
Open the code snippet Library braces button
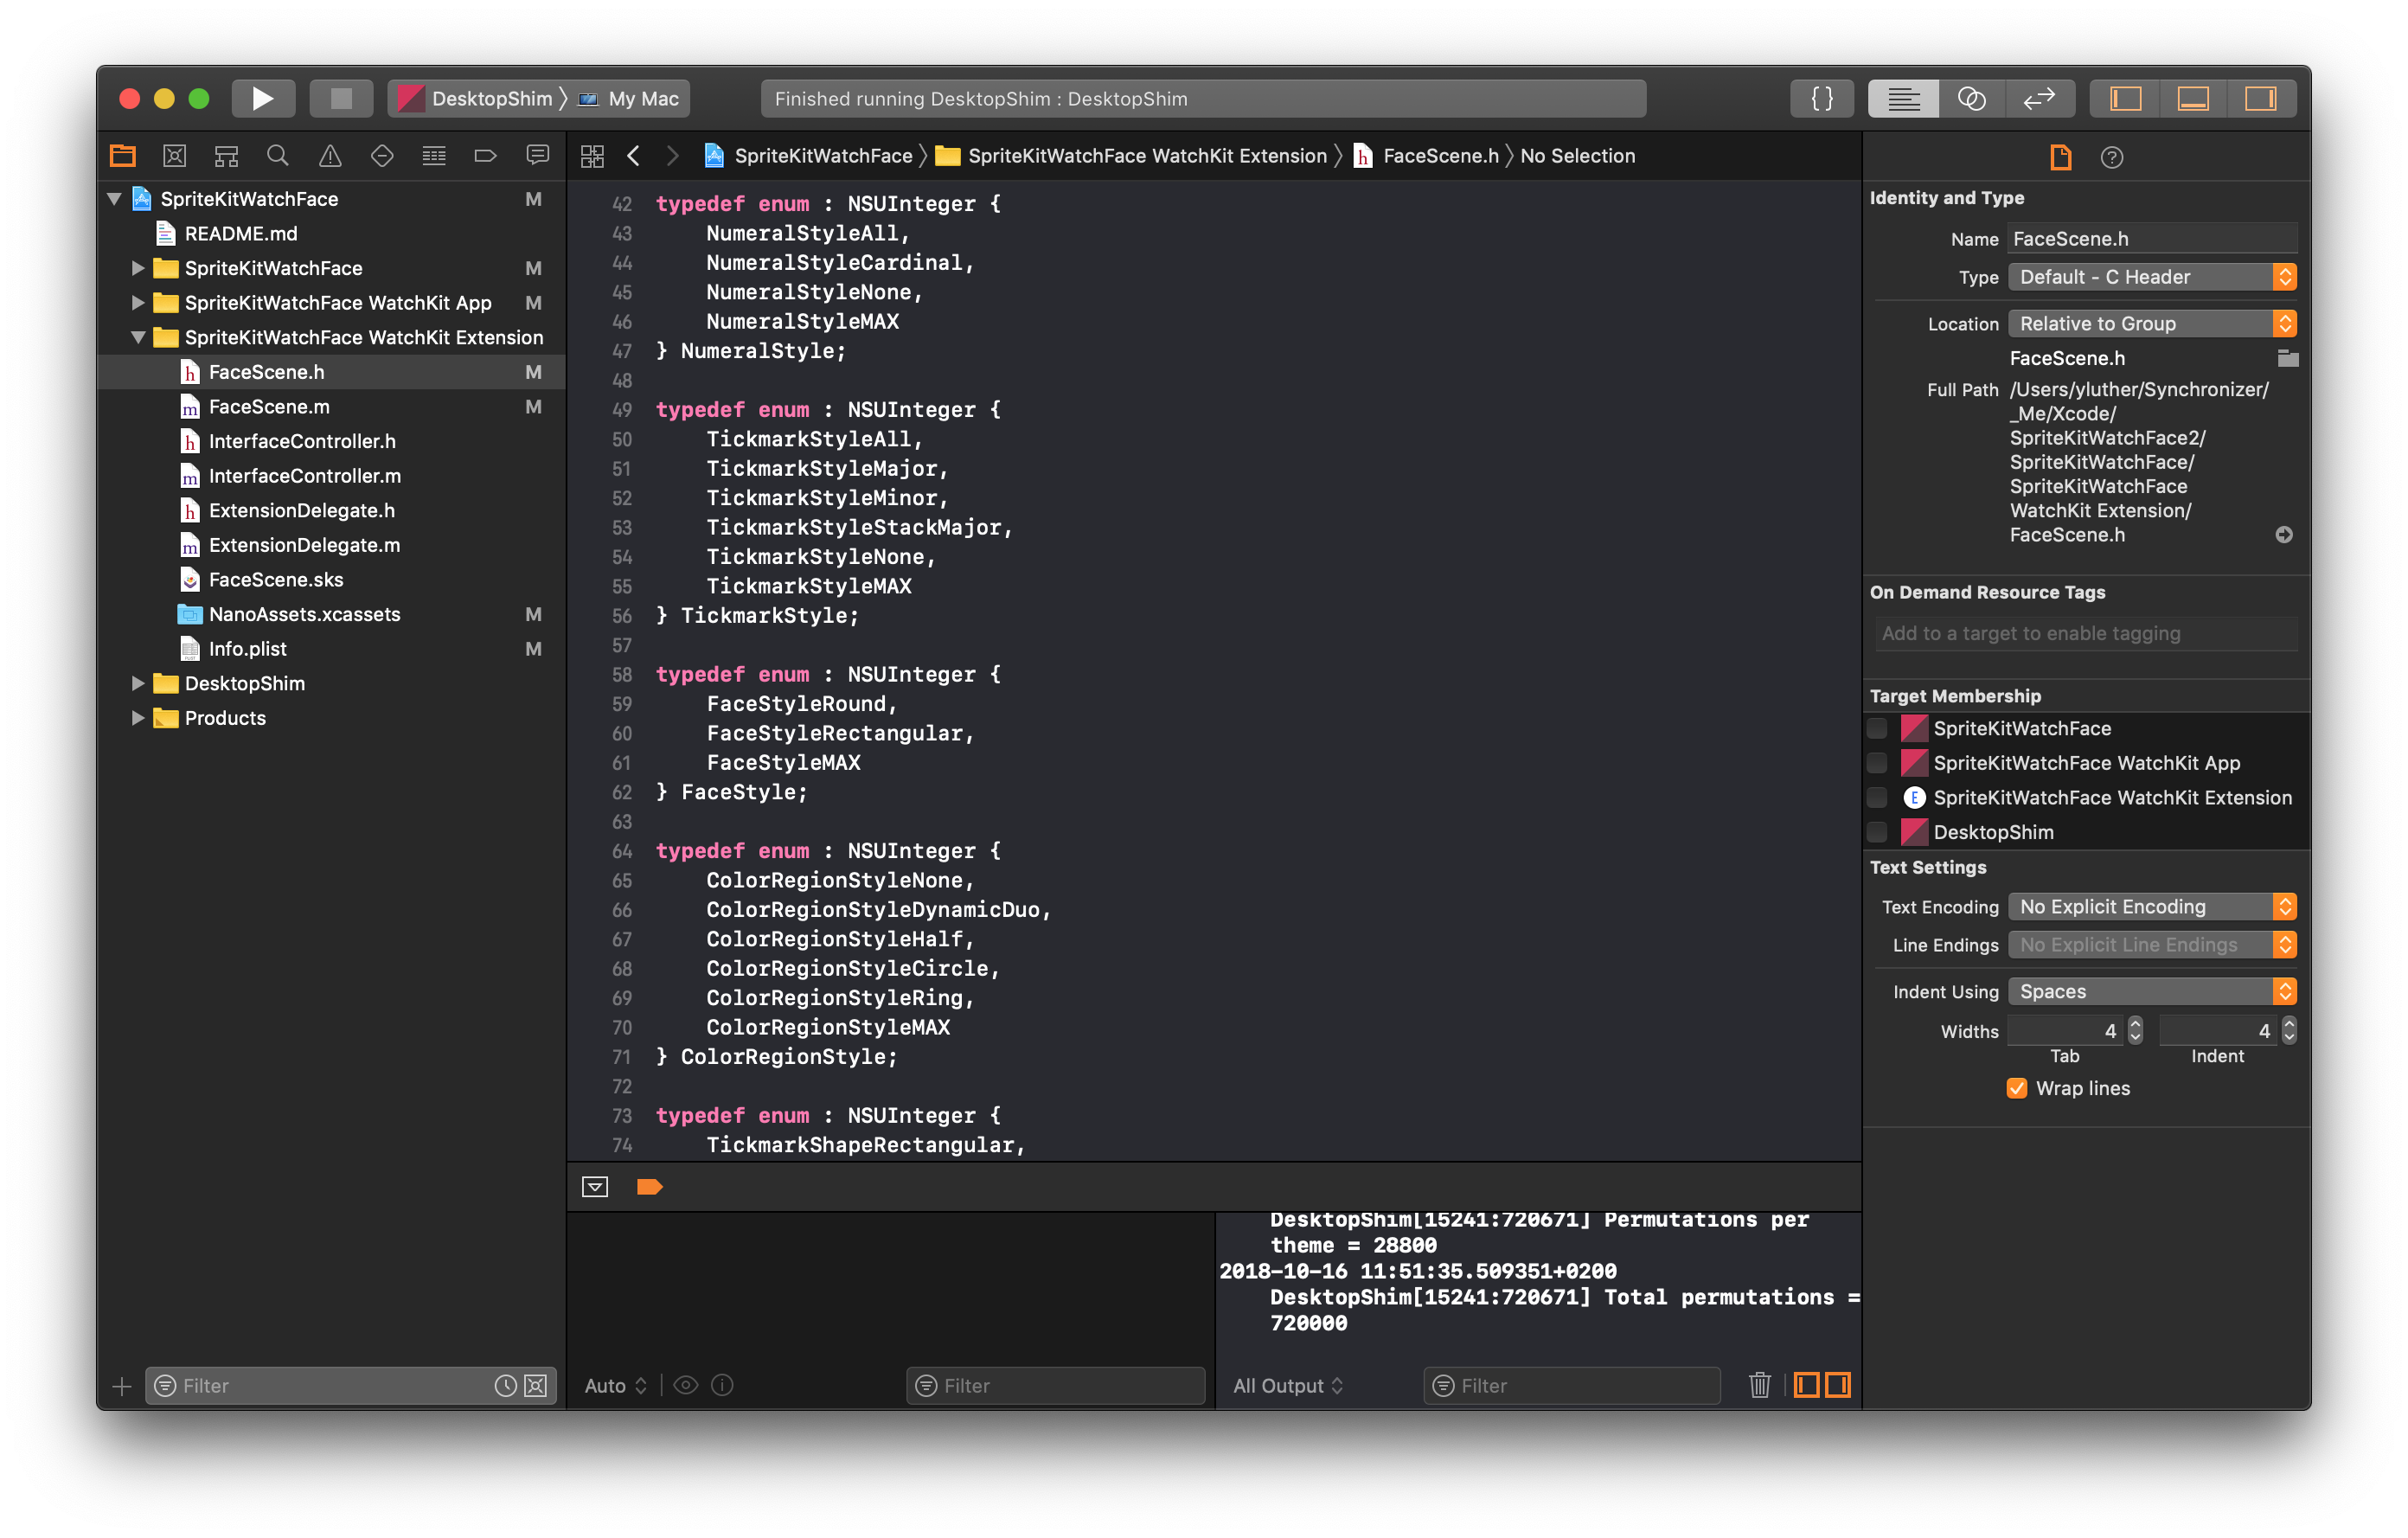tap(1821, 98)
